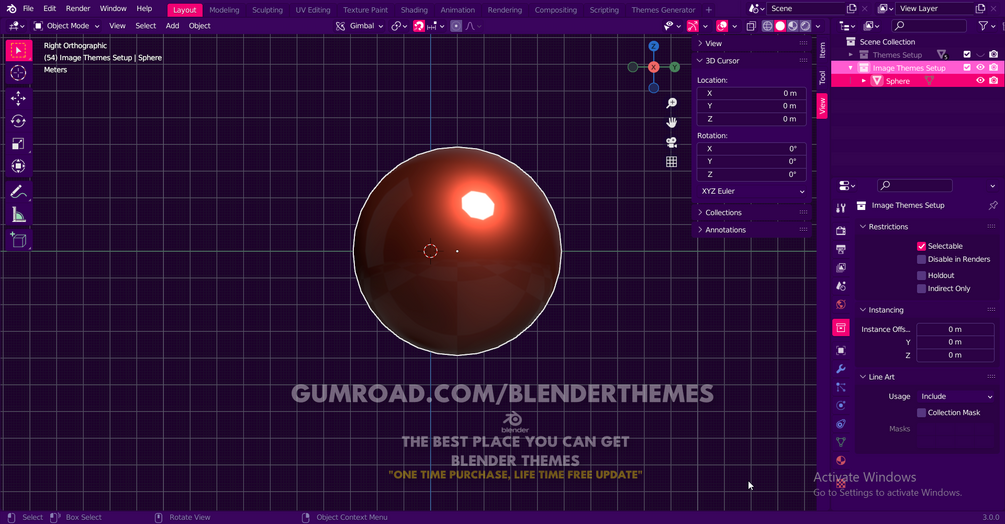Pick the Add Cube tool
Screen dimensions: 1005x524
(19, 240)
